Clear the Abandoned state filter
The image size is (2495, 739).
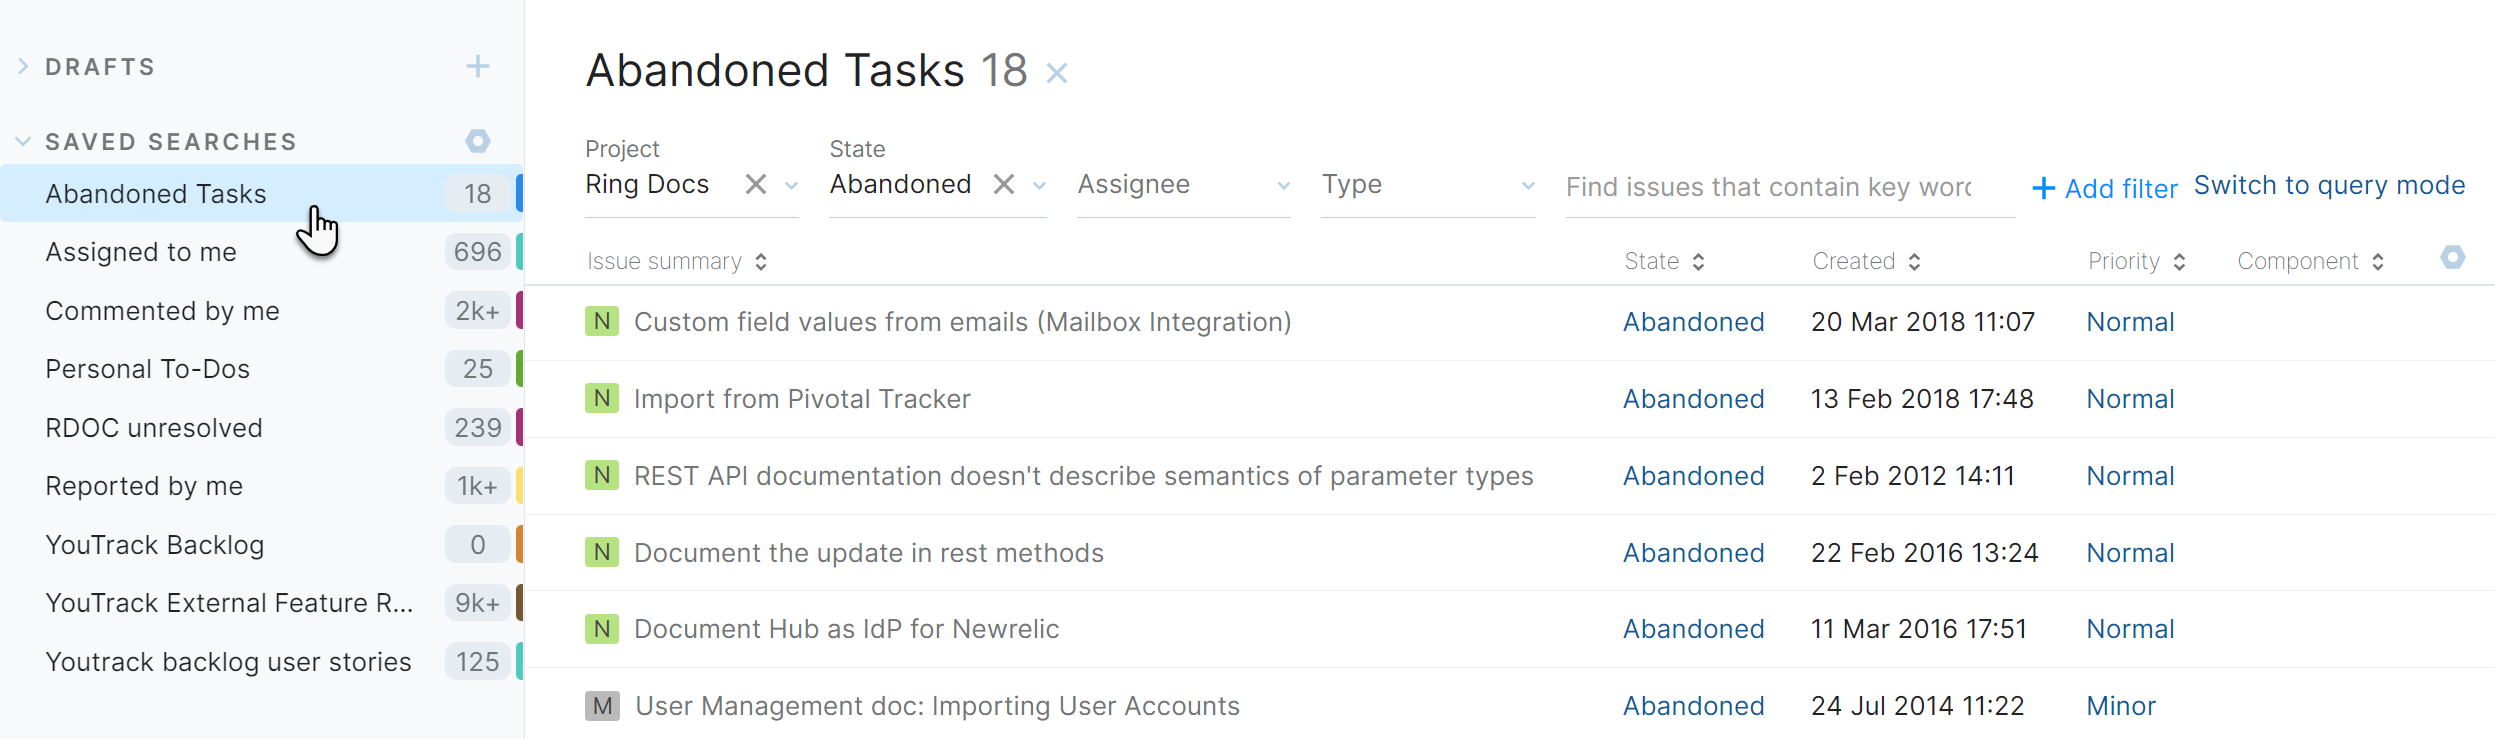(x=1005, y=184)
